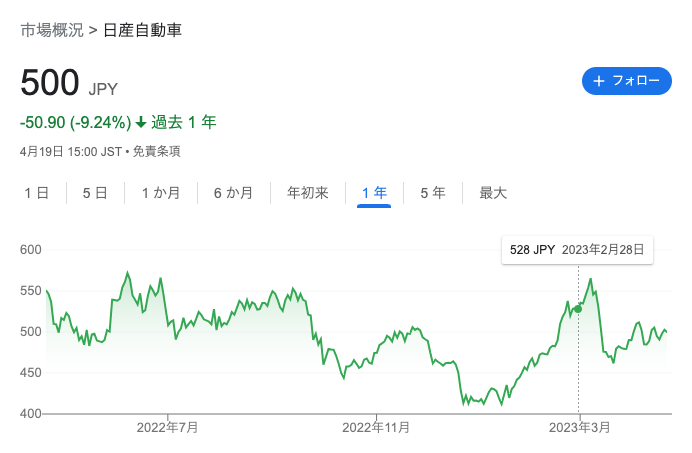Click the 450 y-axis label

30,373
